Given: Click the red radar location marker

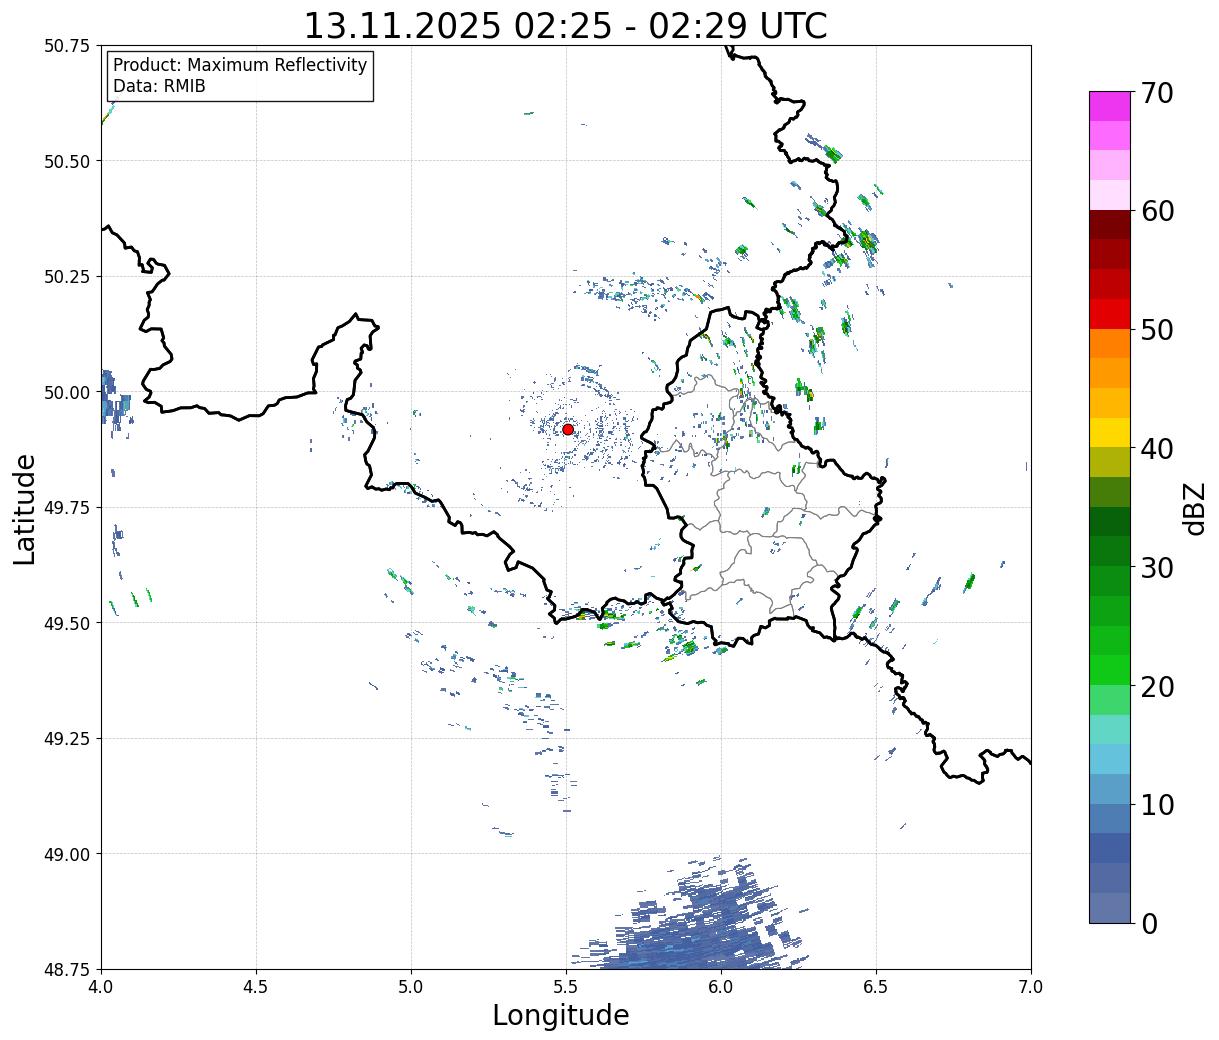Looking at the screenshot, I should (568, 429).
